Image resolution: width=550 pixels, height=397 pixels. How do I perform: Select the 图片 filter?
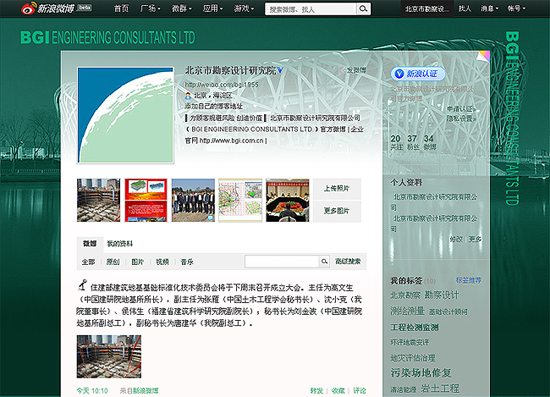coord(138,262)
